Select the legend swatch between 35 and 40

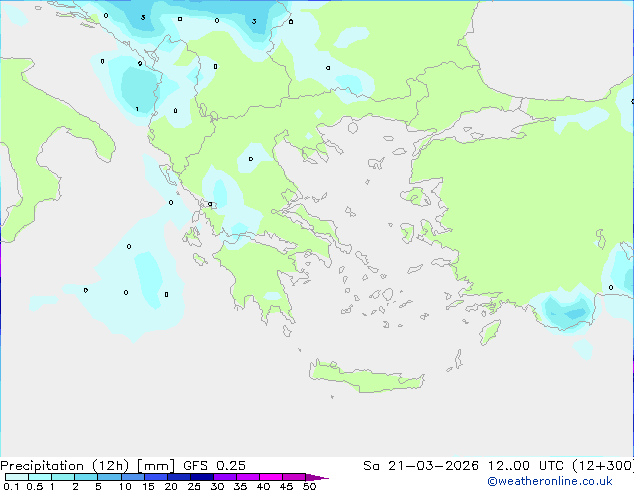pyautogui.click(x=247, y=477)
